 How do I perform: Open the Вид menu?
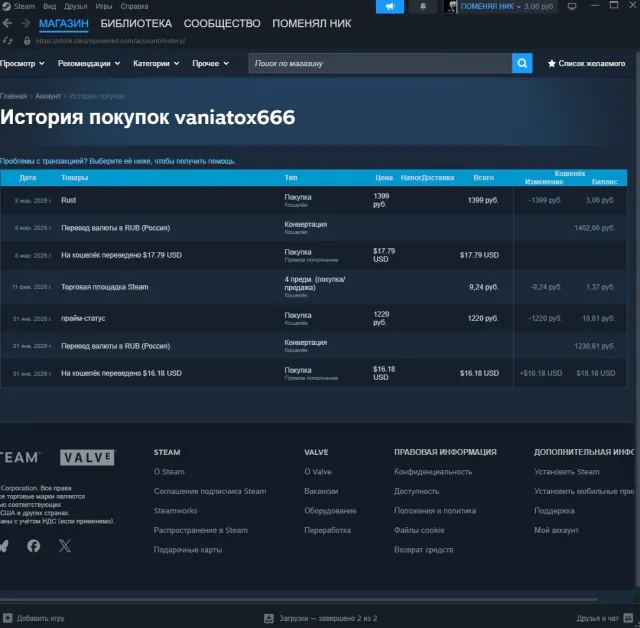coord(49,7)
